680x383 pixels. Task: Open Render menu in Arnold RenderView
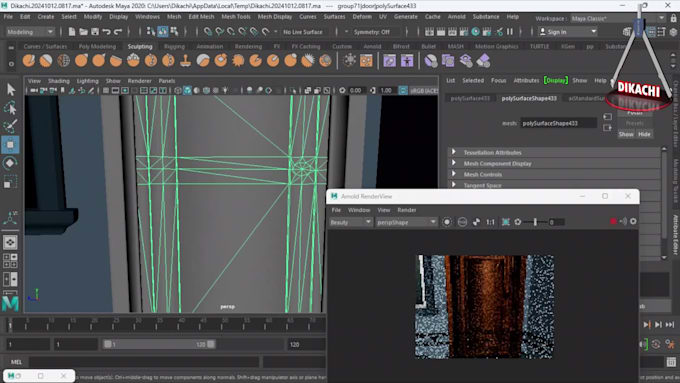407,210
